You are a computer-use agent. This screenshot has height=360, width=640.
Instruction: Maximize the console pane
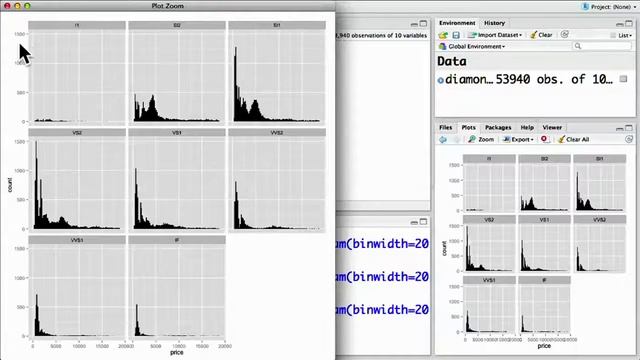[x=423, y=222]
